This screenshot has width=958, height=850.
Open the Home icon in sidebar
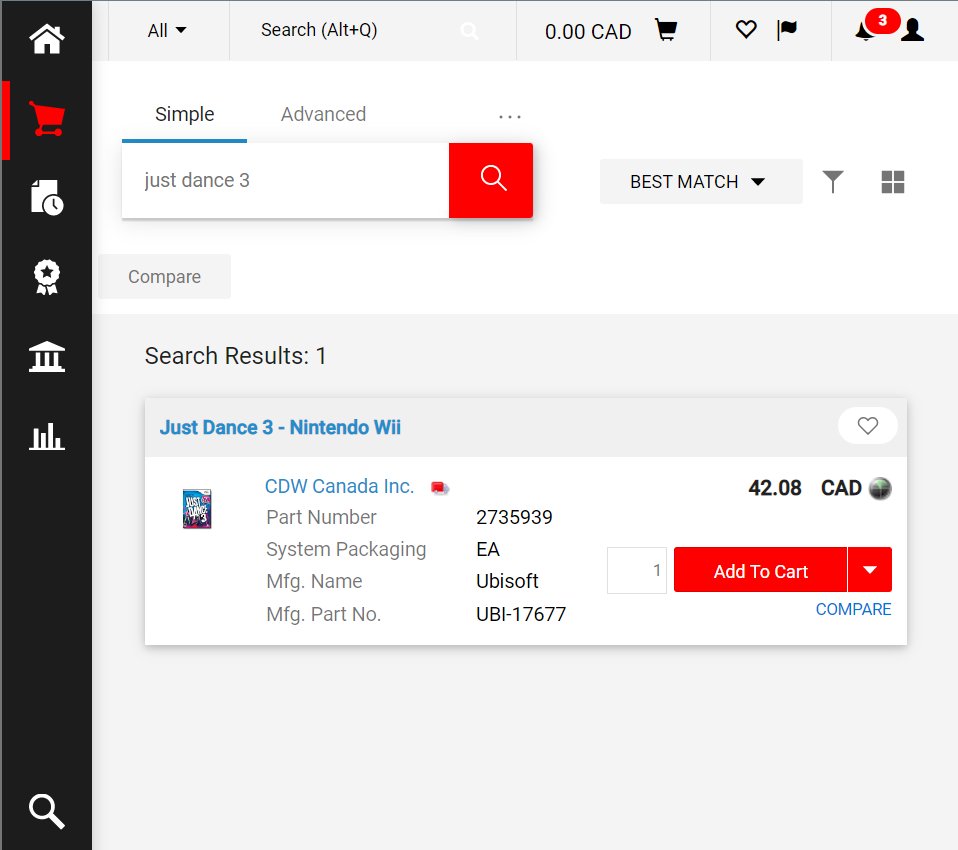[46, 39]
